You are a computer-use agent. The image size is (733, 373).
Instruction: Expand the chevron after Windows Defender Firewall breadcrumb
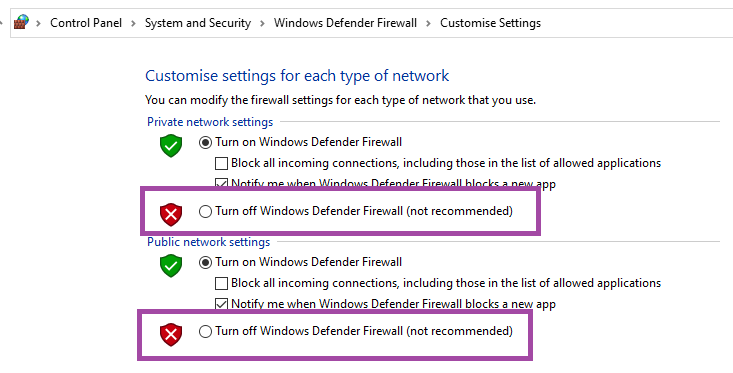pos(428,23)
